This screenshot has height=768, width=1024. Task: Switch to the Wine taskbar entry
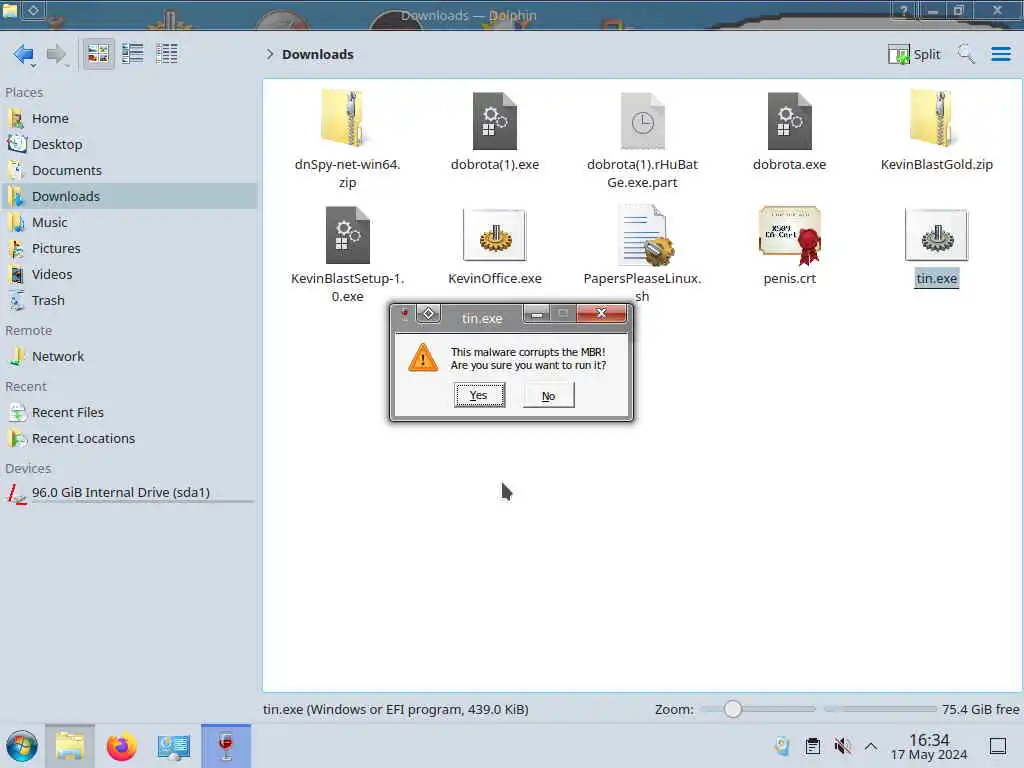[226, 746]
